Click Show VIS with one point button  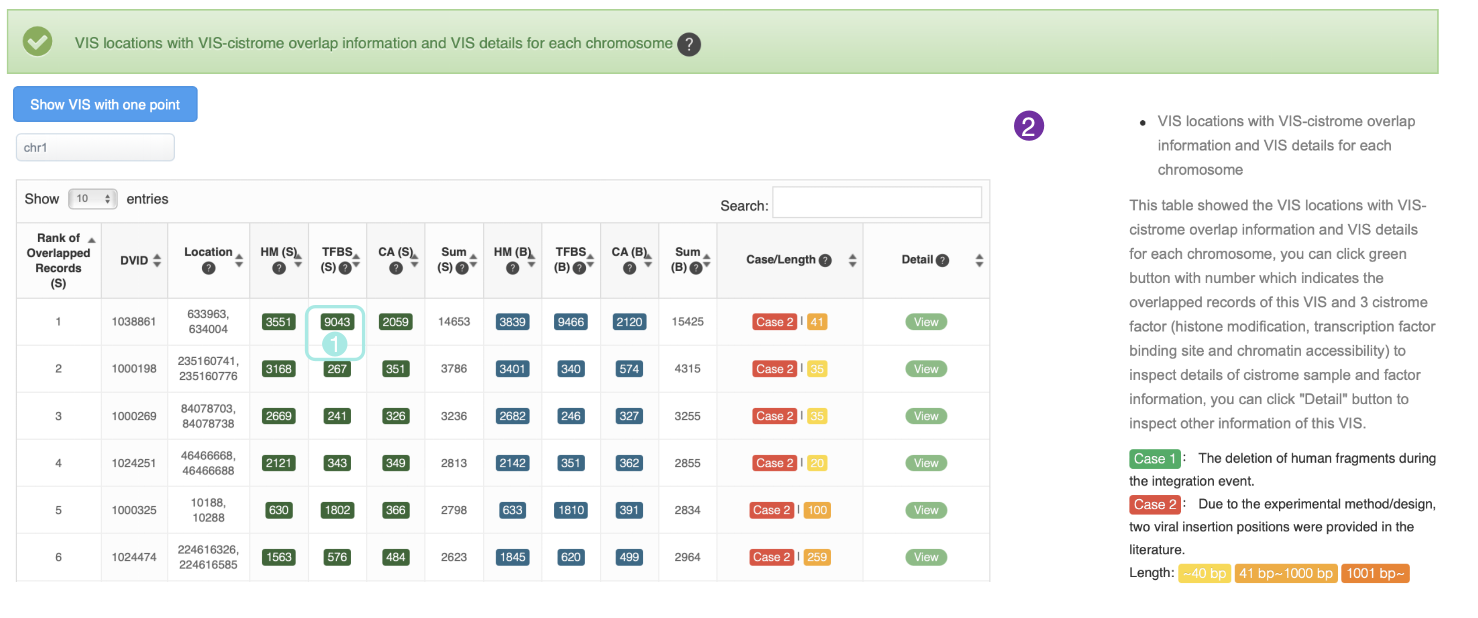(105, 104)
